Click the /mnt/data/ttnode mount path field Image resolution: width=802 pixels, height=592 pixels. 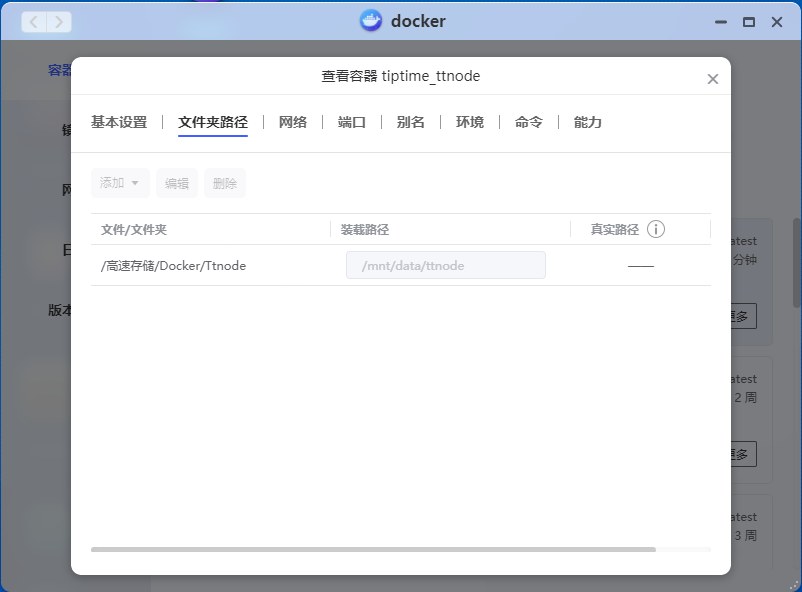(446, 265)
